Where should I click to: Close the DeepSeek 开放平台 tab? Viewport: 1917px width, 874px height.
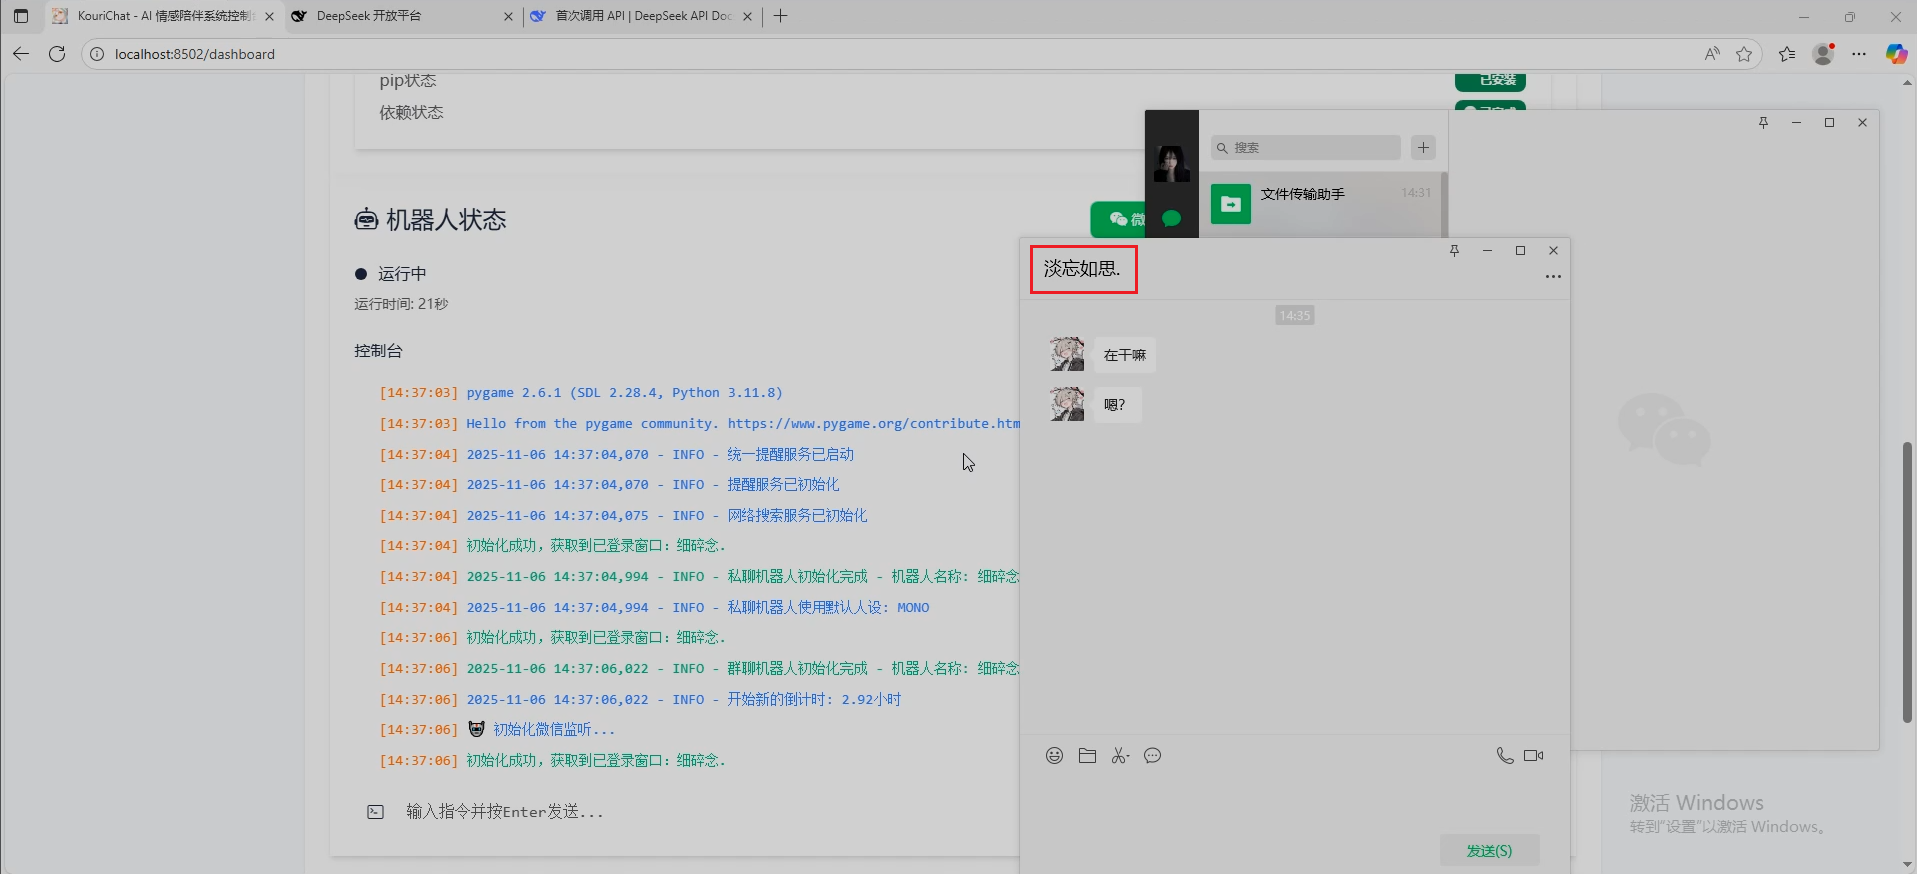coord(508,16)
